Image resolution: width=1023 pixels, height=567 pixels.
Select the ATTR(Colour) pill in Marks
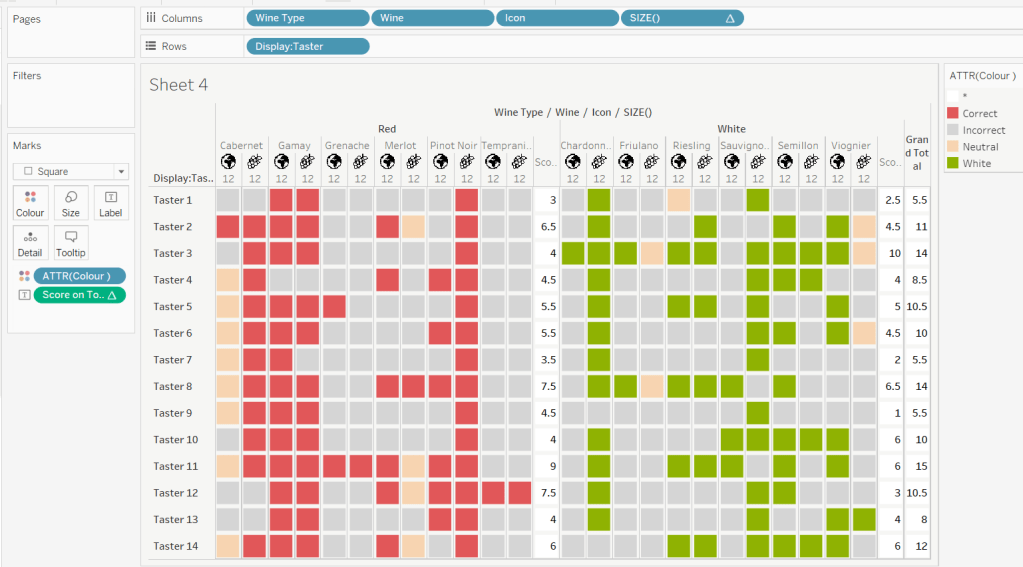[79, 276]
